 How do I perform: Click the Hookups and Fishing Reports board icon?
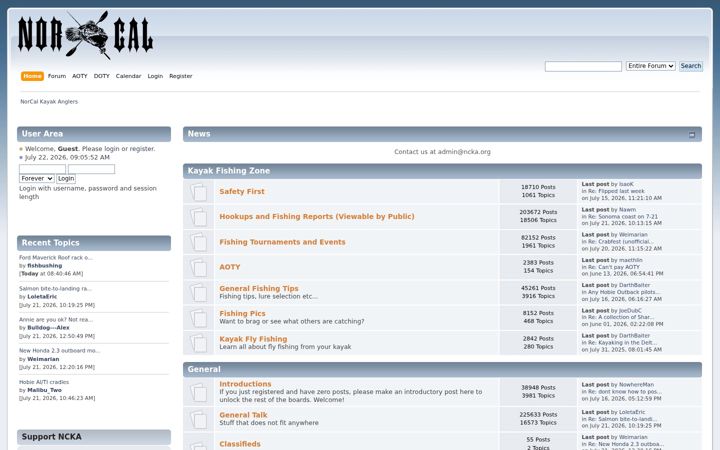click(198, 217)
